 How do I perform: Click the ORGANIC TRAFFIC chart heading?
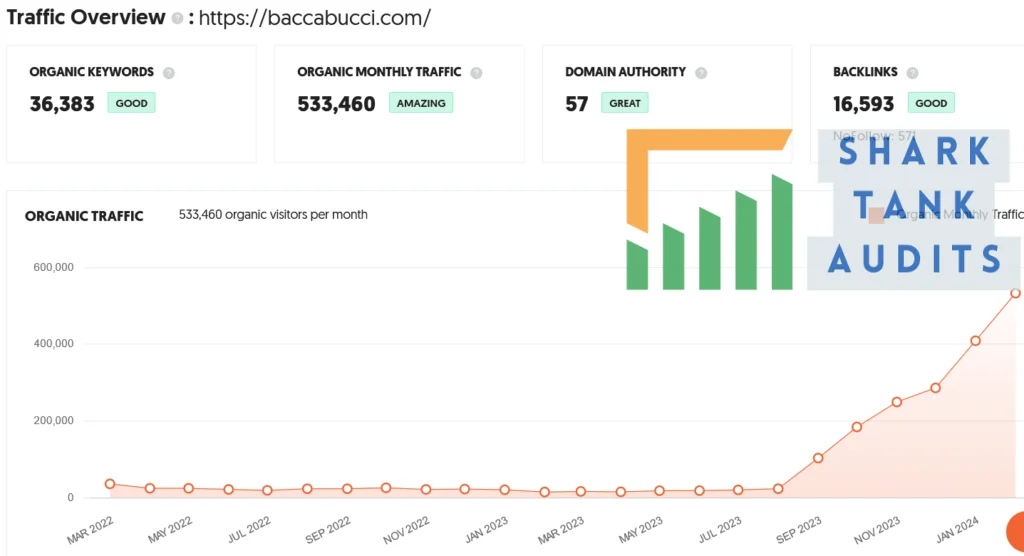(x=84, y=216)
